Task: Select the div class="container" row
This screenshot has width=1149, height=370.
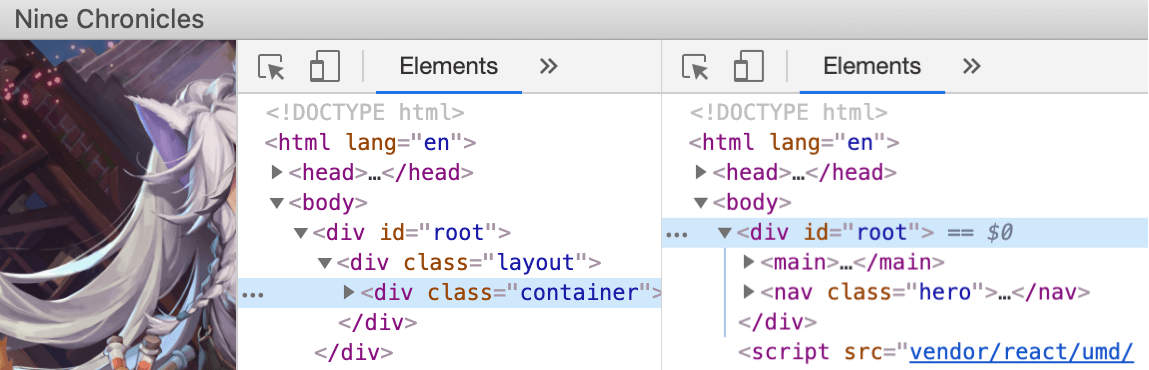Action: (450, 293)
